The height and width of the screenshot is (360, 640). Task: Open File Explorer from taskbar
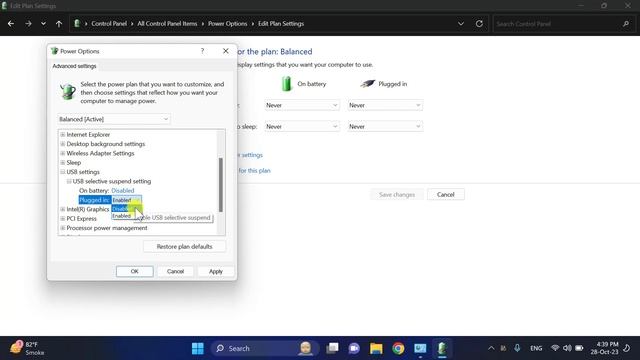tap(376, 348)
